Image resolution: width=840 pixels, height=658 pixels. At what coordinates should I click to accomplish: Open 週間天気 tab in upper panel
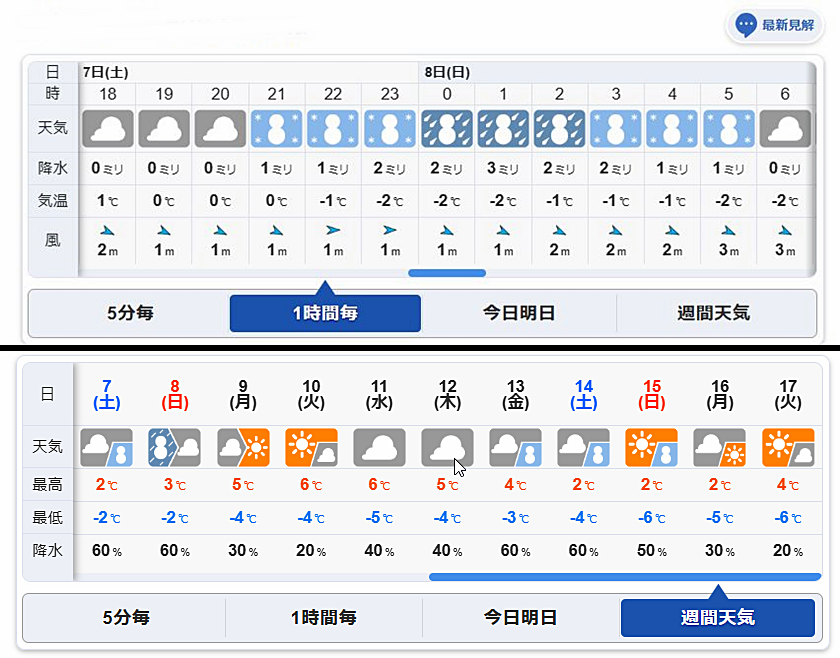(x=714, y=313)
